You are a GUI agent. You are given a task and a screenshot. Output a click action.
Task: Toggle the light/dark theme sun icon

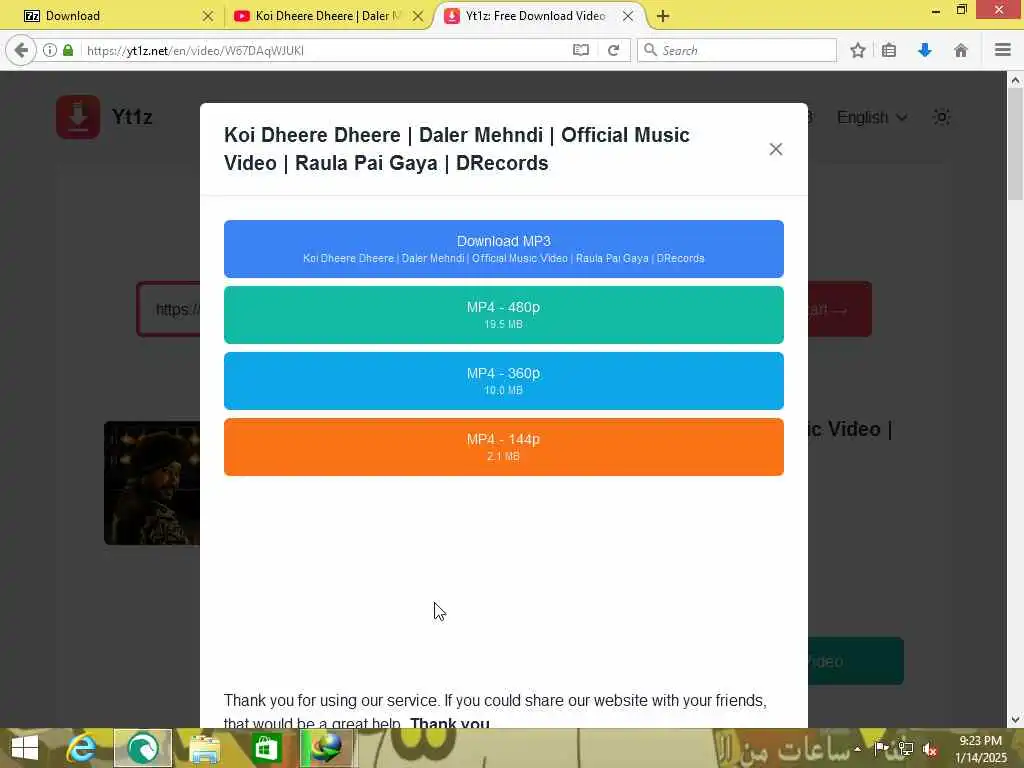click(x=941, y=117)
